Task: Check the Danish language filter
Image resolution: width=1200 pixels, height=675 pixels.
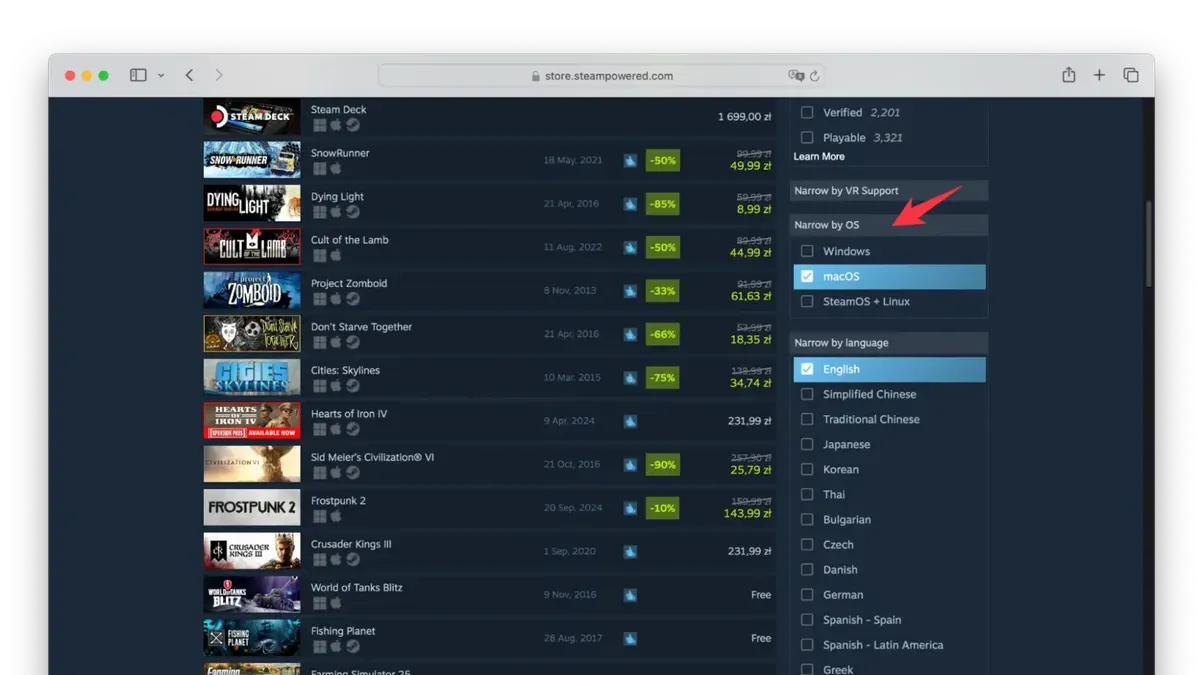Action: [x=807, y=570]
